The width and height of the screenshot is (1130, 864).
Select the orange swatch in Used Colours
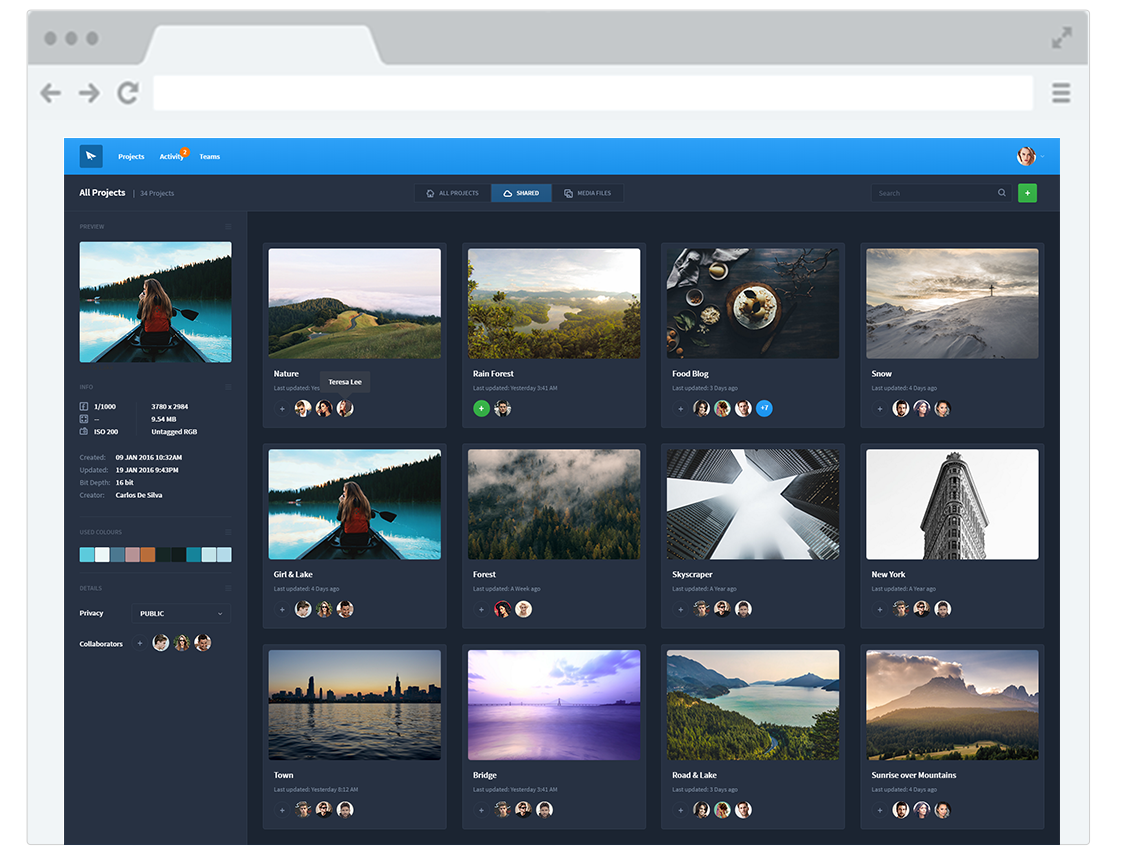pos(147,554)
